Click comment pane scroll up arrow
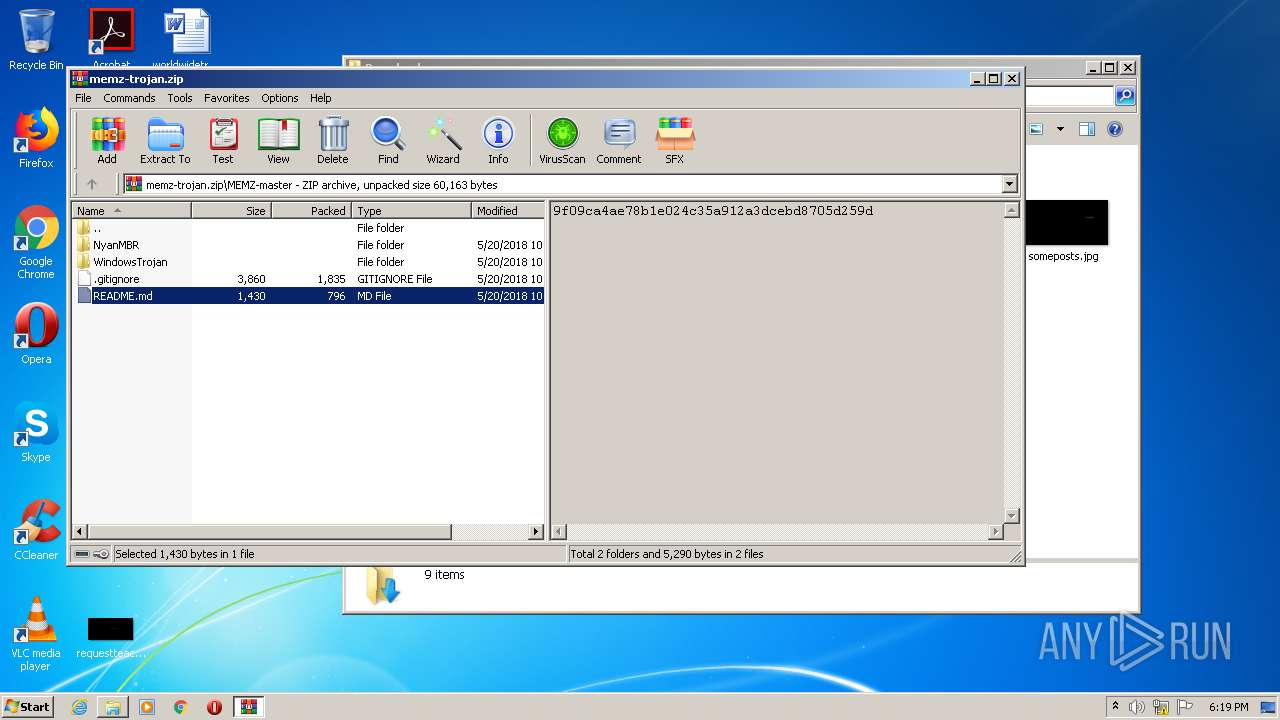The image size is (1280, 720). 1011,211
